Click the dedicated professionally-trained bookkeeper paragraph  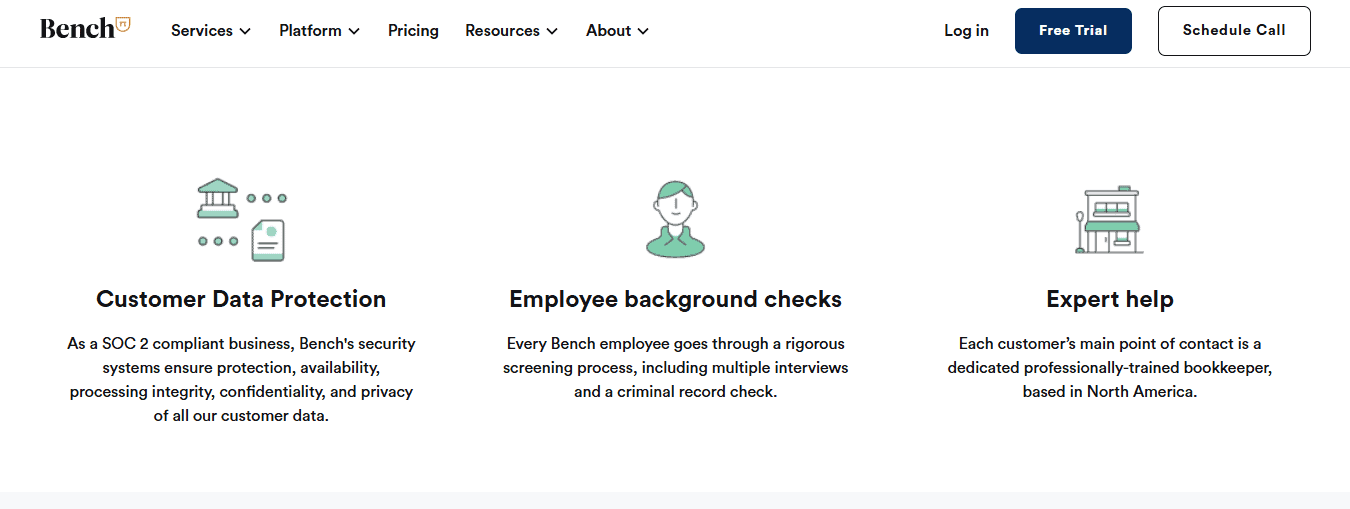pos(1110,368)
